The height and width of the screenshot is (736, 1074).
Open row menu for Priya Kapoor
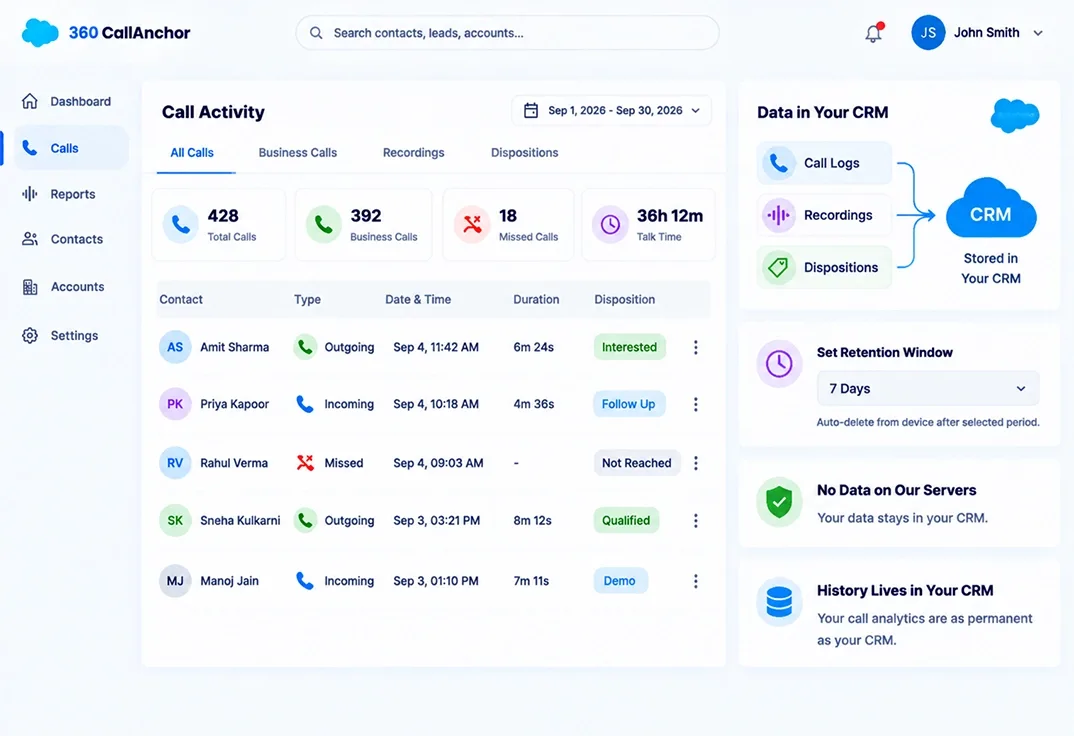click(696, 404)
